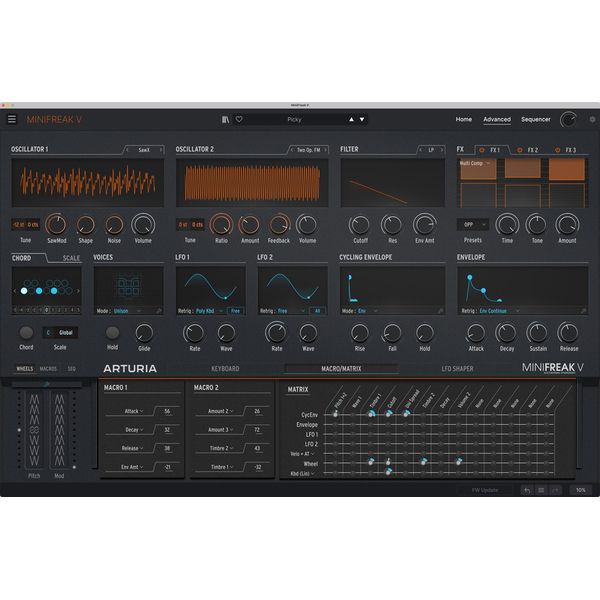
Task: Toggle the FX 3 power button
Action: point(558,150)
